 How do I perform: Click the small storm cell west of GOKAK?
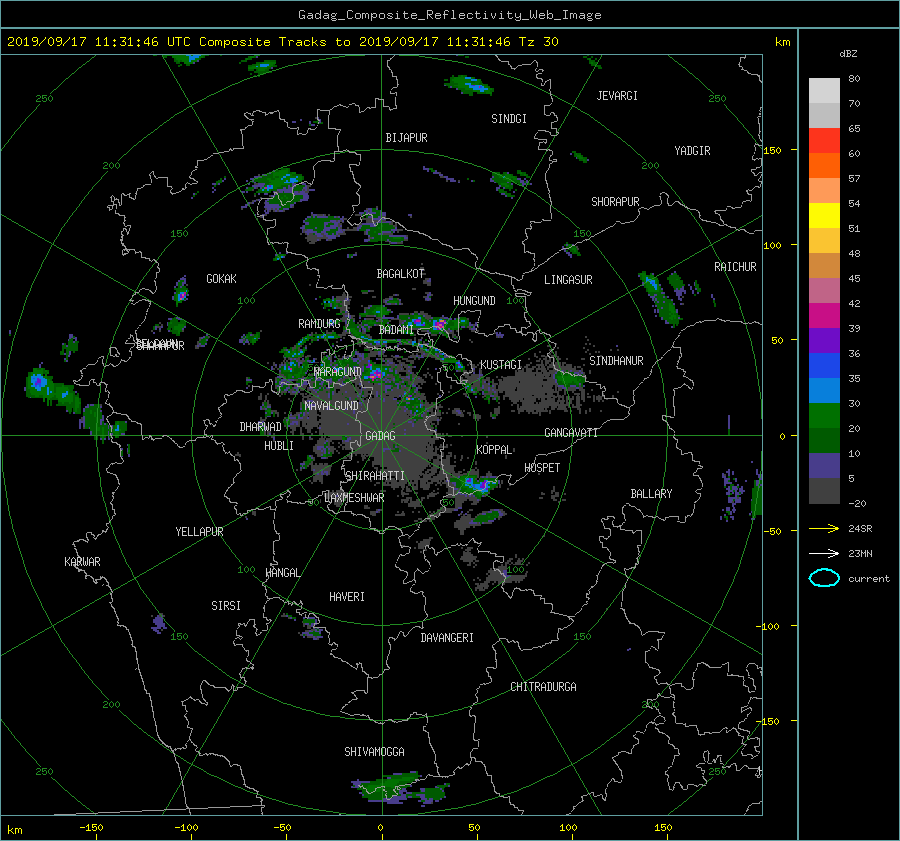[181, 292]
